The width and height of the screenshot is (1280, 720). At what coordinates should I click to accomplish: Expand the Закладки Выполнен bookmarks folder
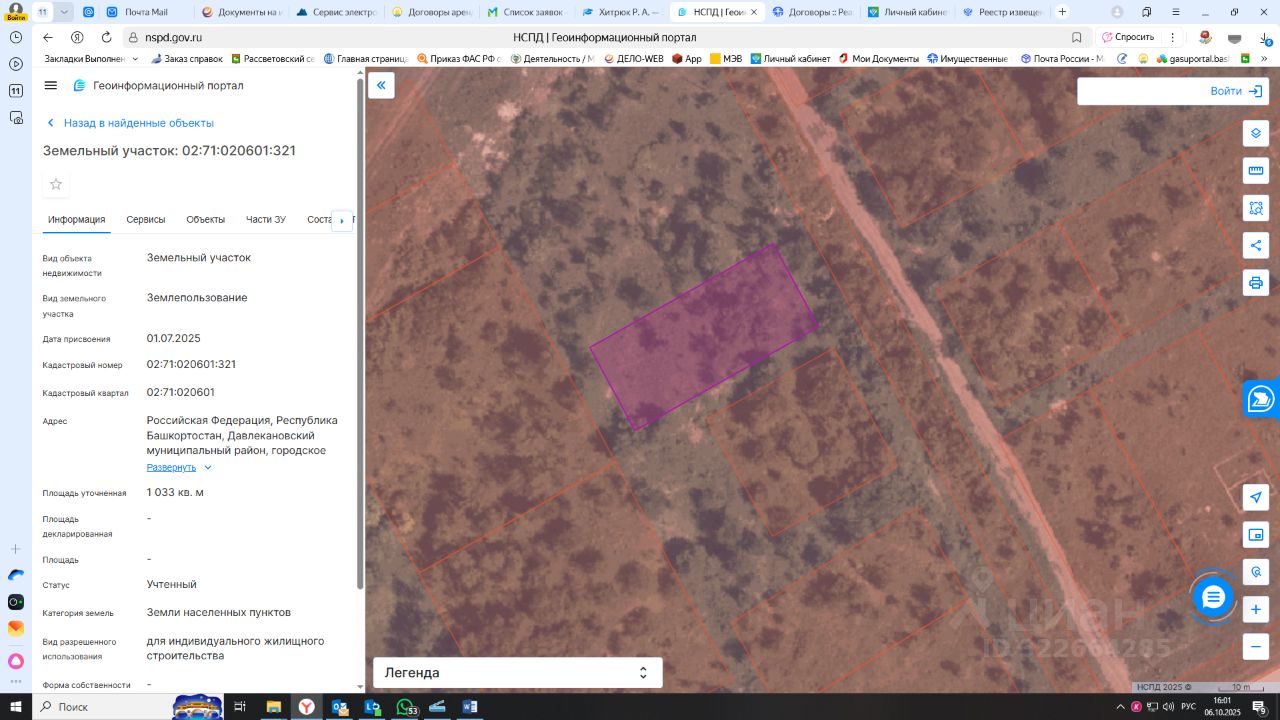pos(91,59)
